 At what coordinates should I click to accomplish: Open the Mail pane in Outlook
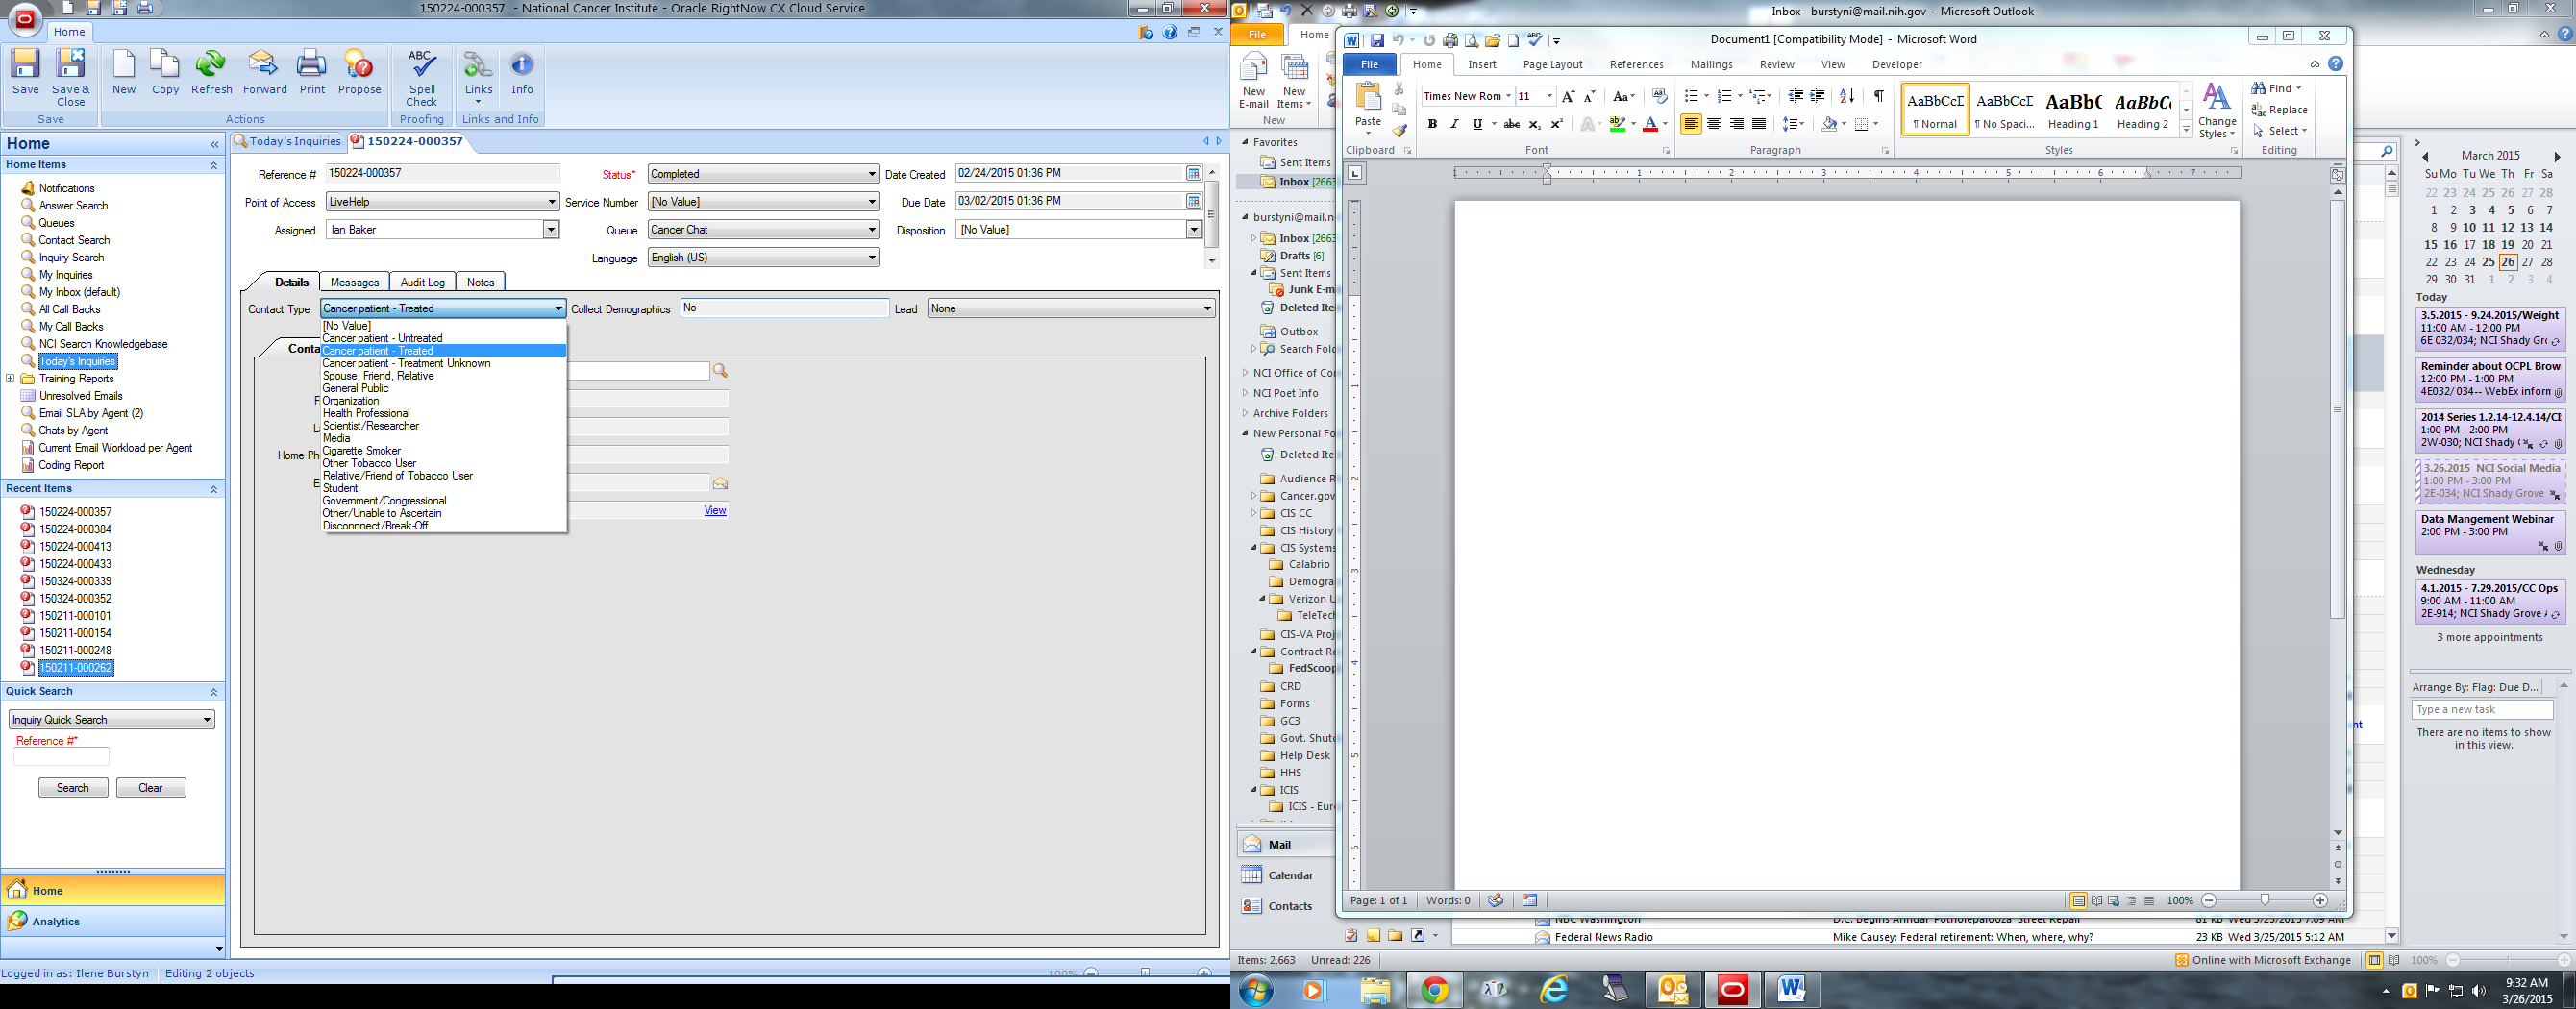click(1286, 844)
